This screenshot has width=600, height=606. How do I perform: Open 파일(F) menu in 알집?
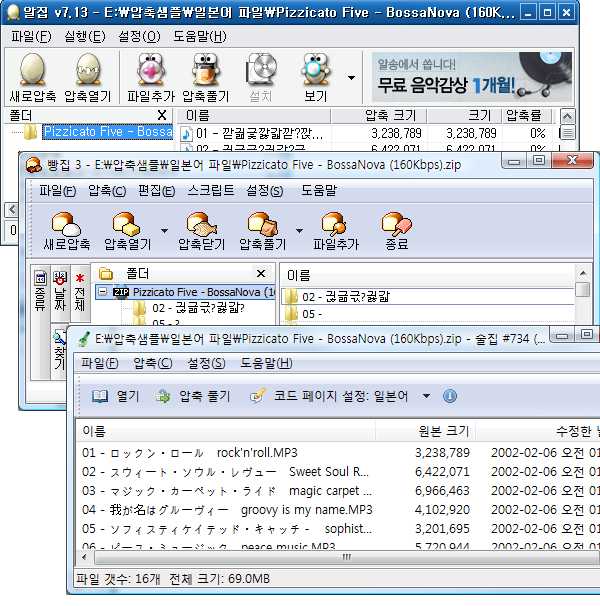(31, 37)
